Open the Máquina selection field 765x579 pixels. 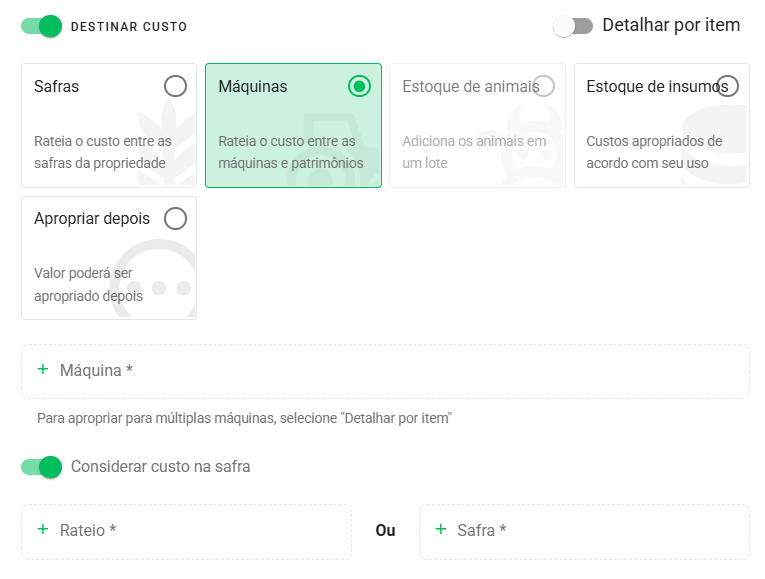(385, 372)
